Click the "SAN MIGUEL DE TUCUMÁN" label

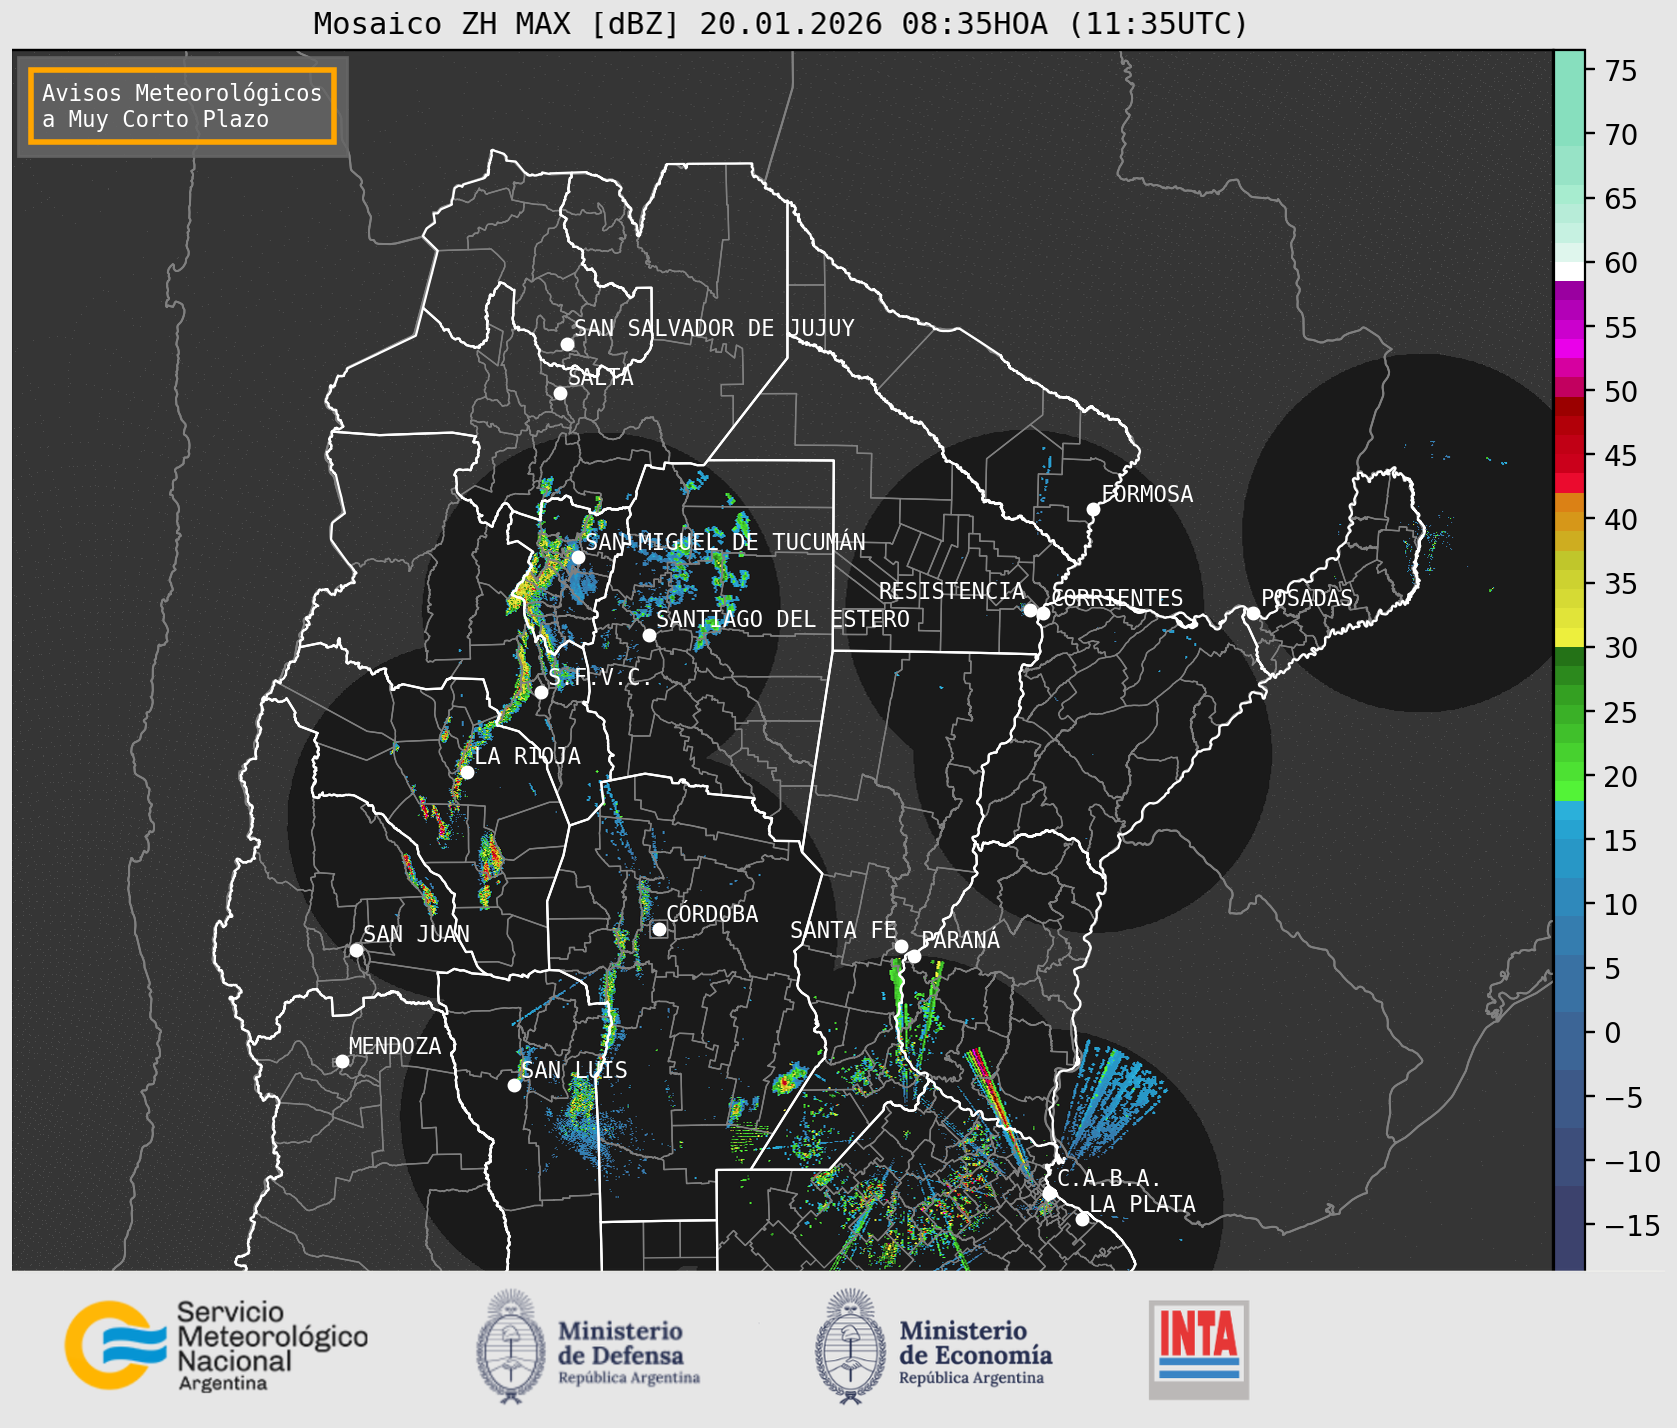(x=725, y=542)
